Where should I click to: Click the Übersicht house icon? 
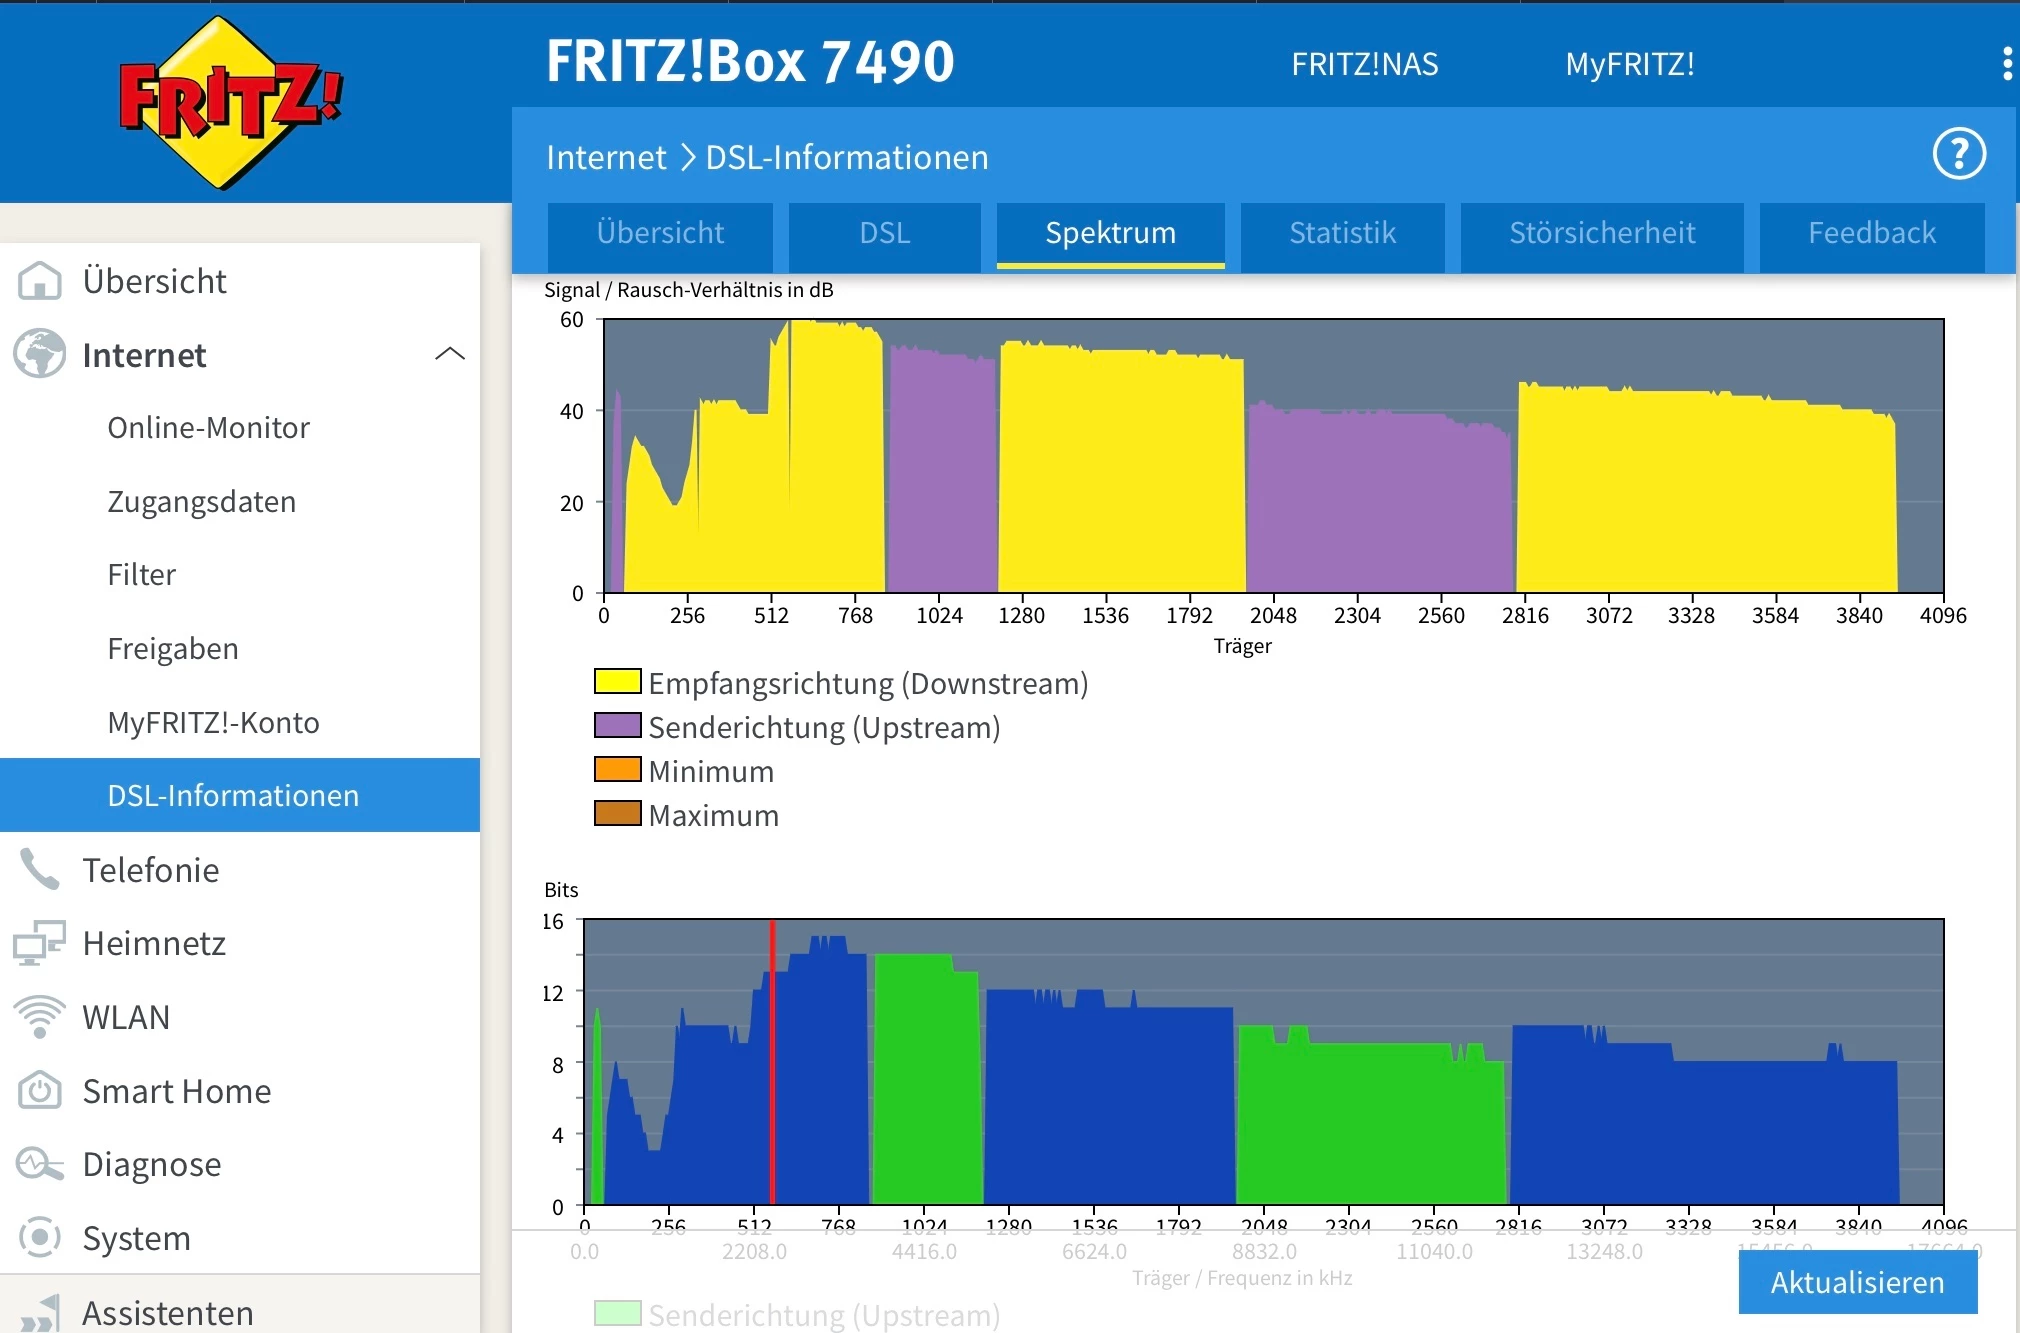[40, 281]
